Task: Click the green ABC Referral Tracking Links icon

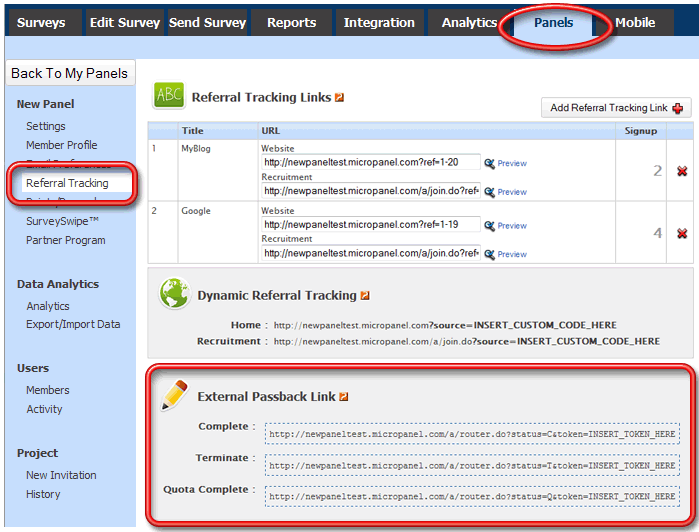Action: click(x=169, y=95)
